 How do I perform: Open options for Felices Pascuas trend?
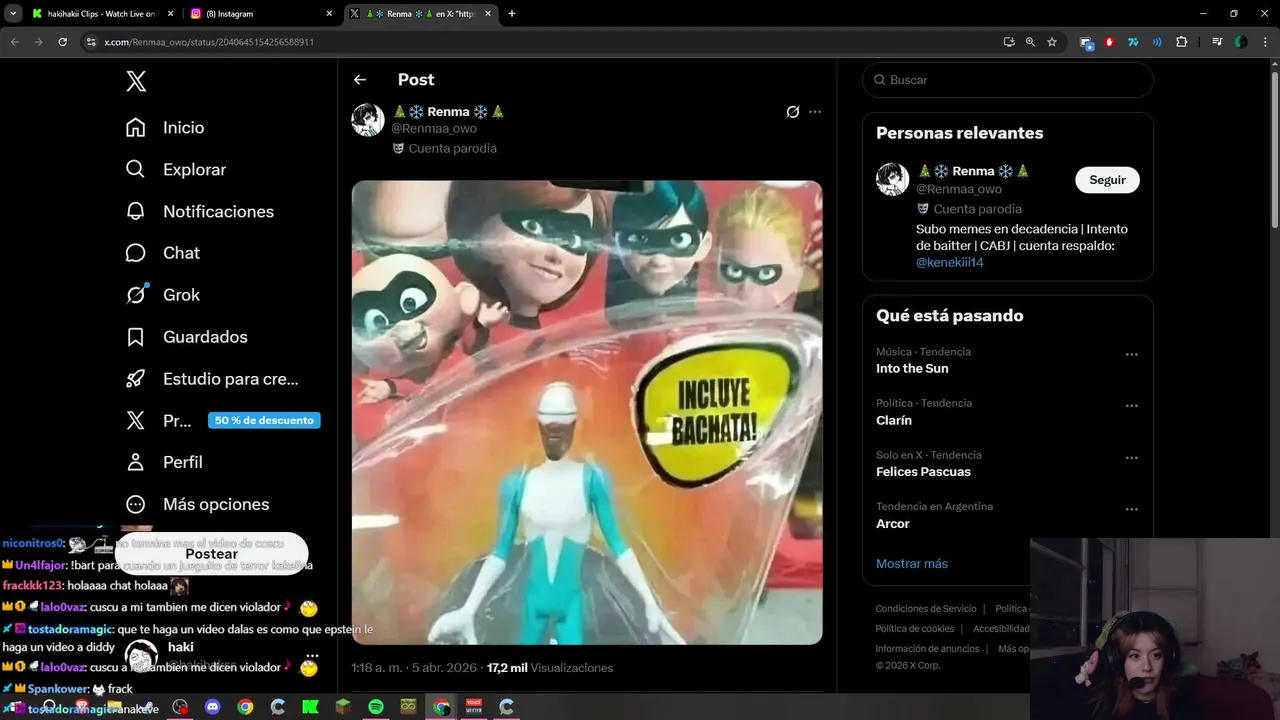(1131, 458)
